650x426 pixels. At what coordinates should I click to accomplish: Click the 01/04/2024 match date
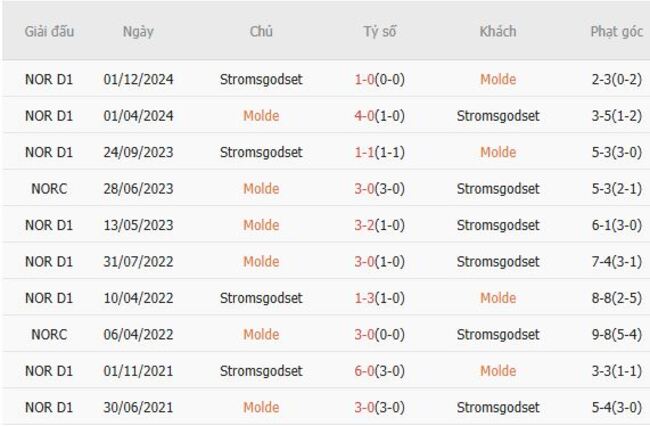click(x=138, y=116)
